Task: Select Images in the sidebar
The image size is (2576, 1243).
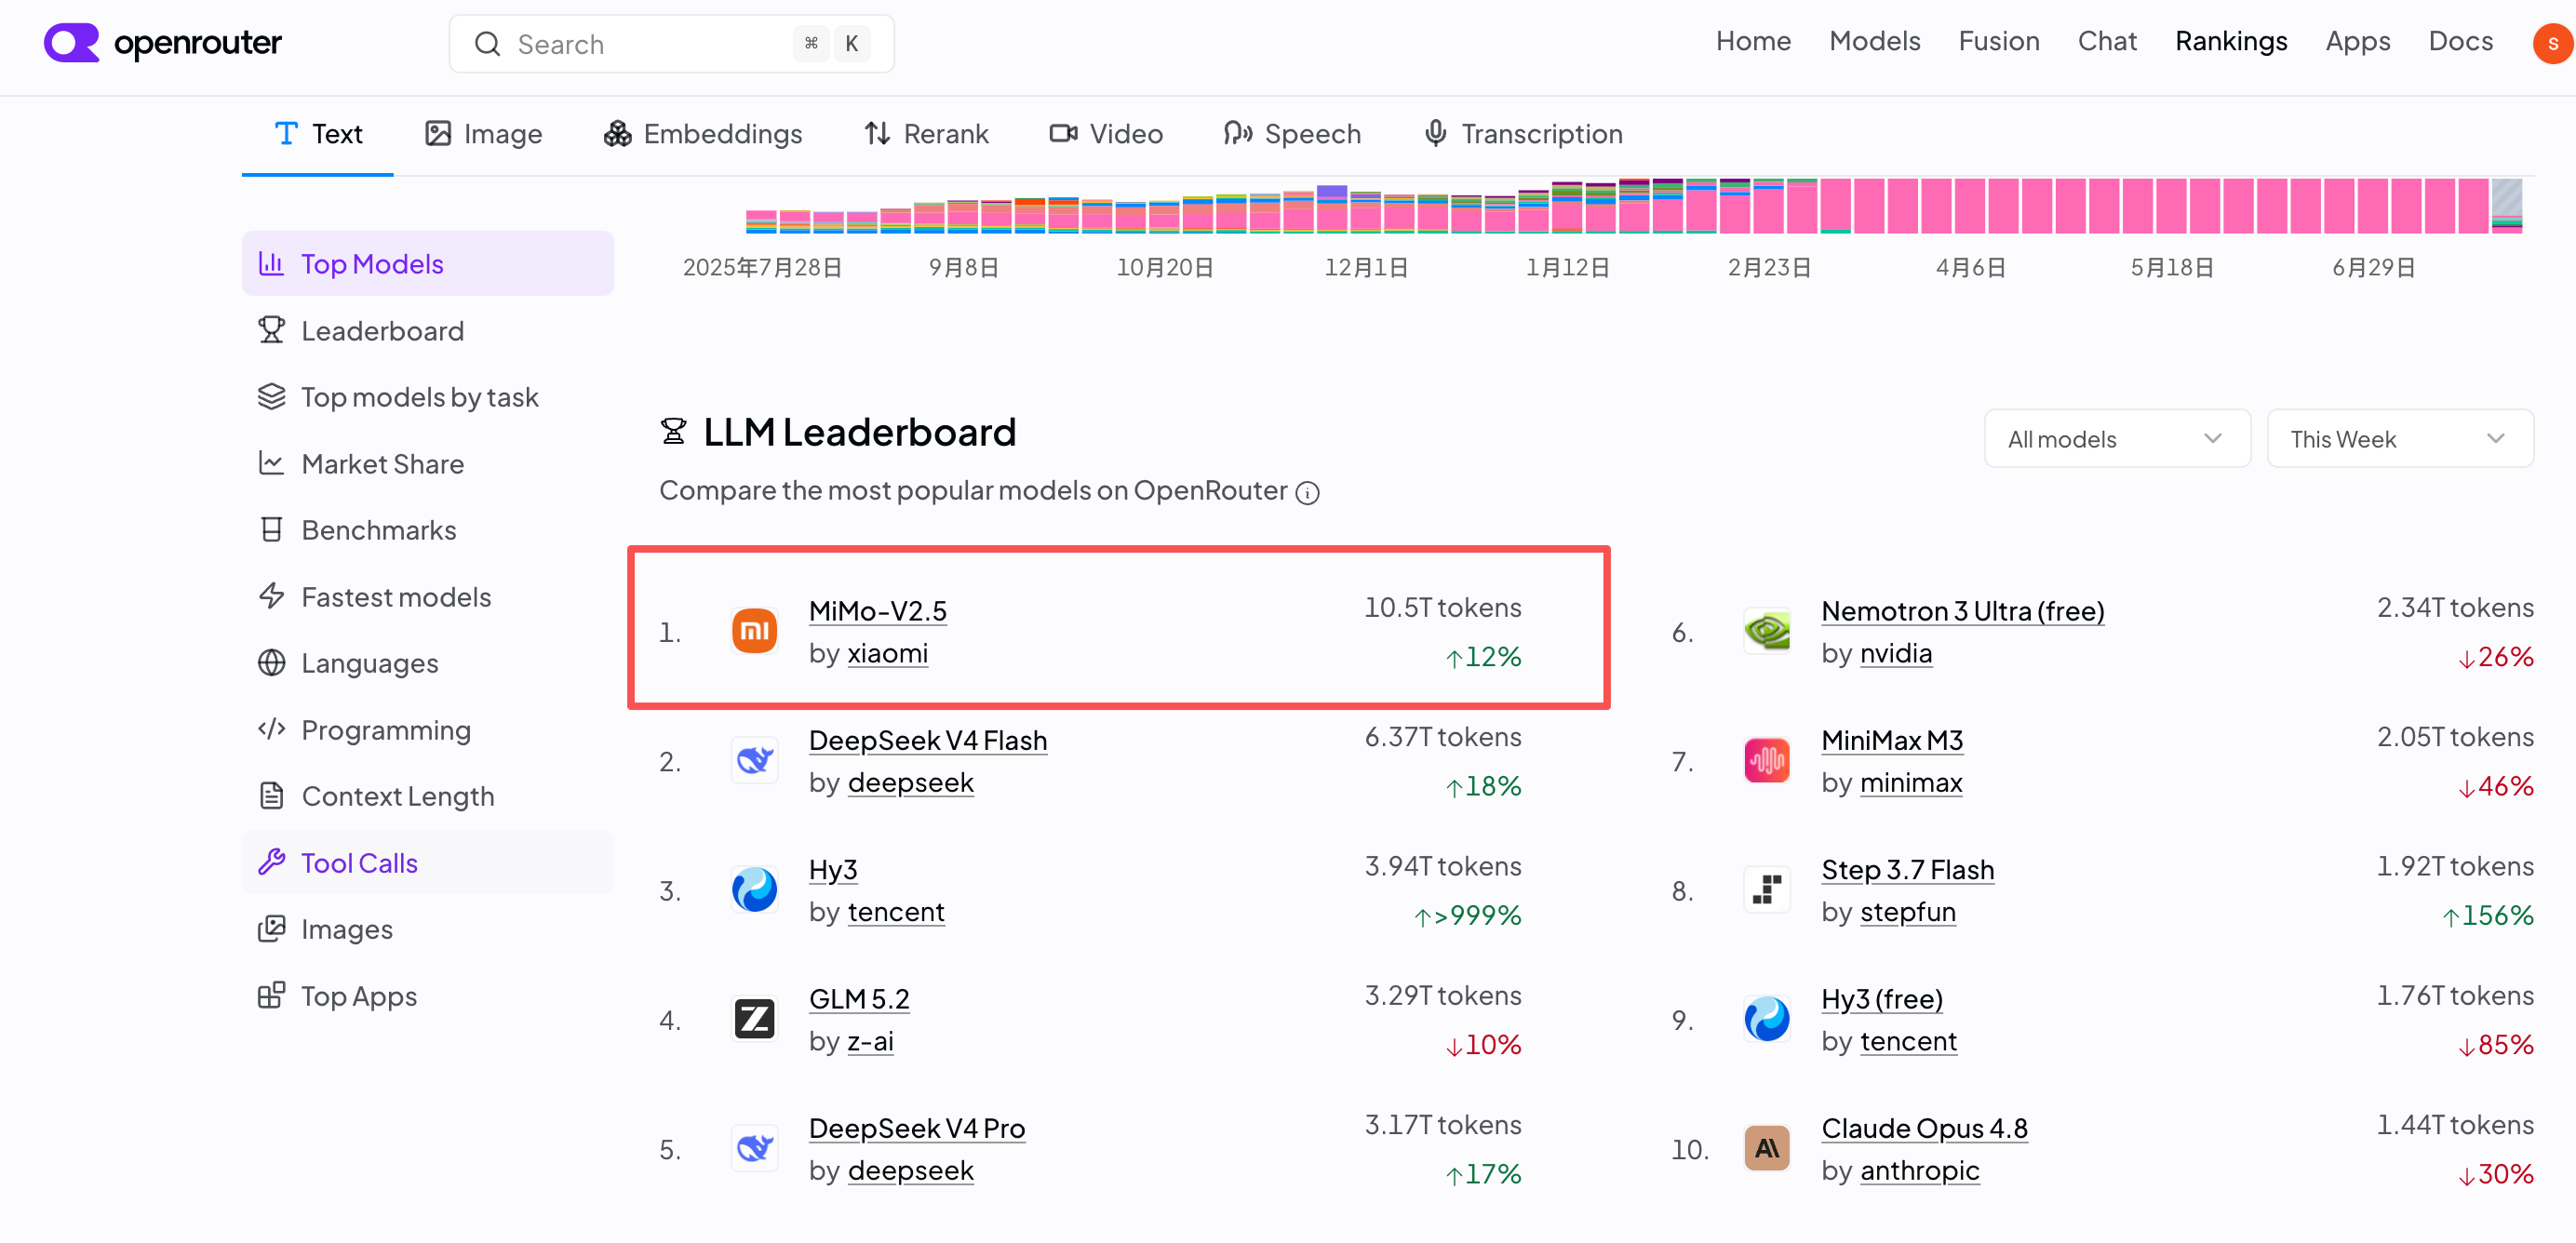Action: [428, 929]
